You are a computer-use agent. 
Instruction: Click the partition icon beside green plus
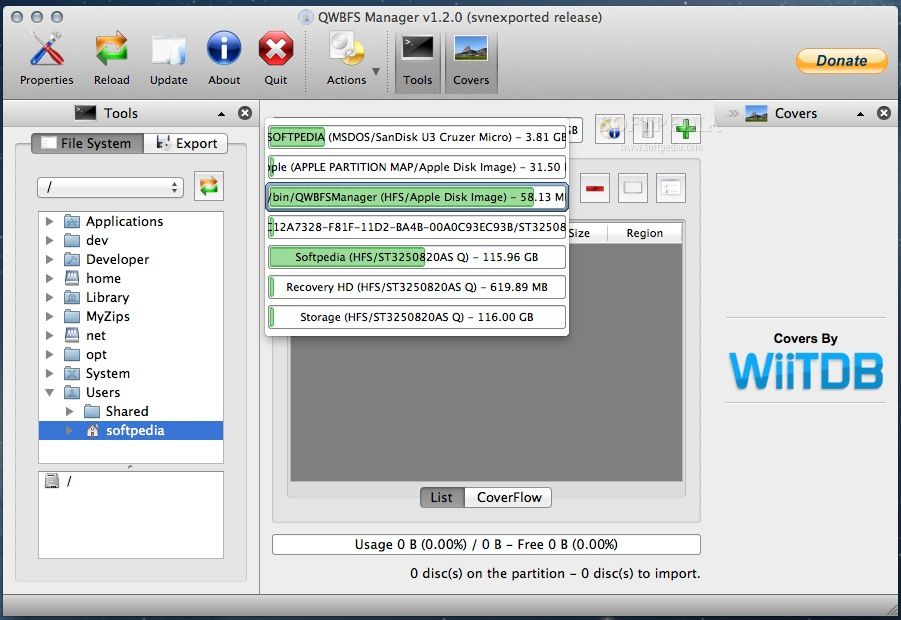648,128
